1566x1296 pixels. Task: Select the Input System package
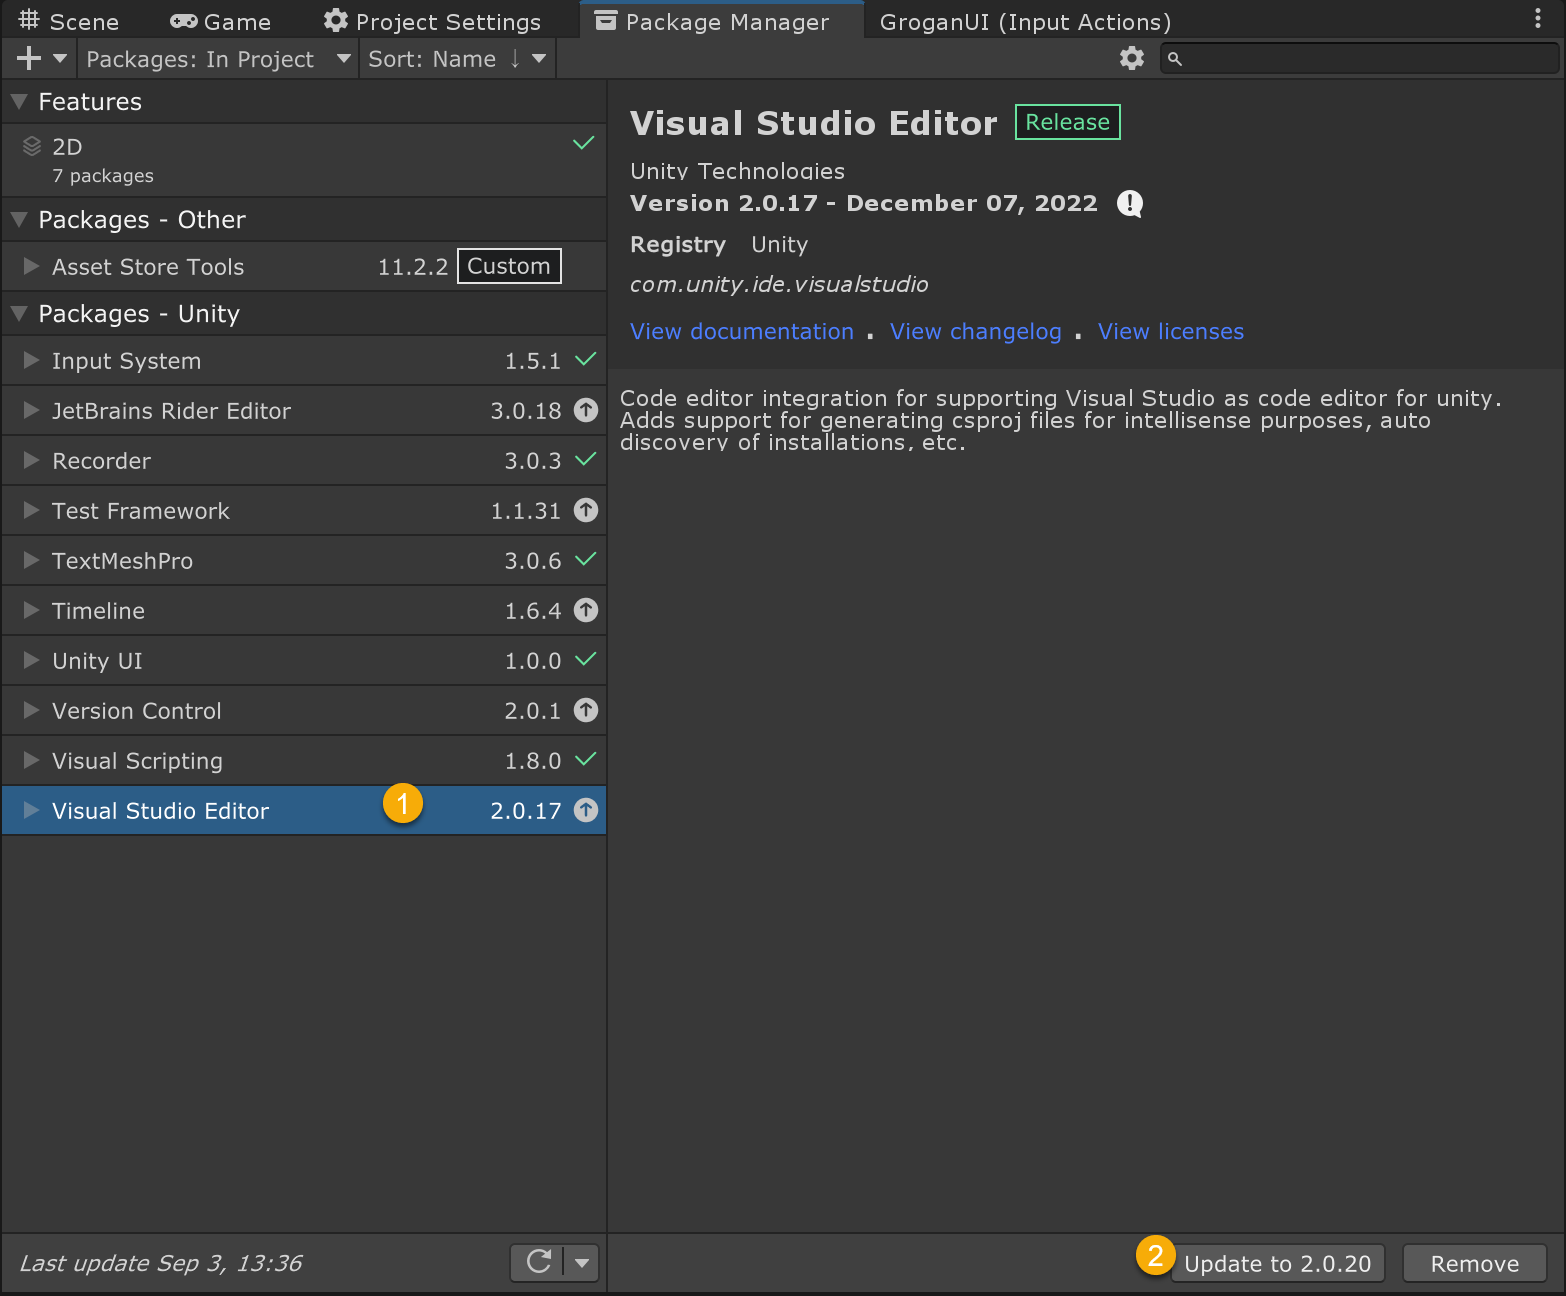(x=304, y=361)
